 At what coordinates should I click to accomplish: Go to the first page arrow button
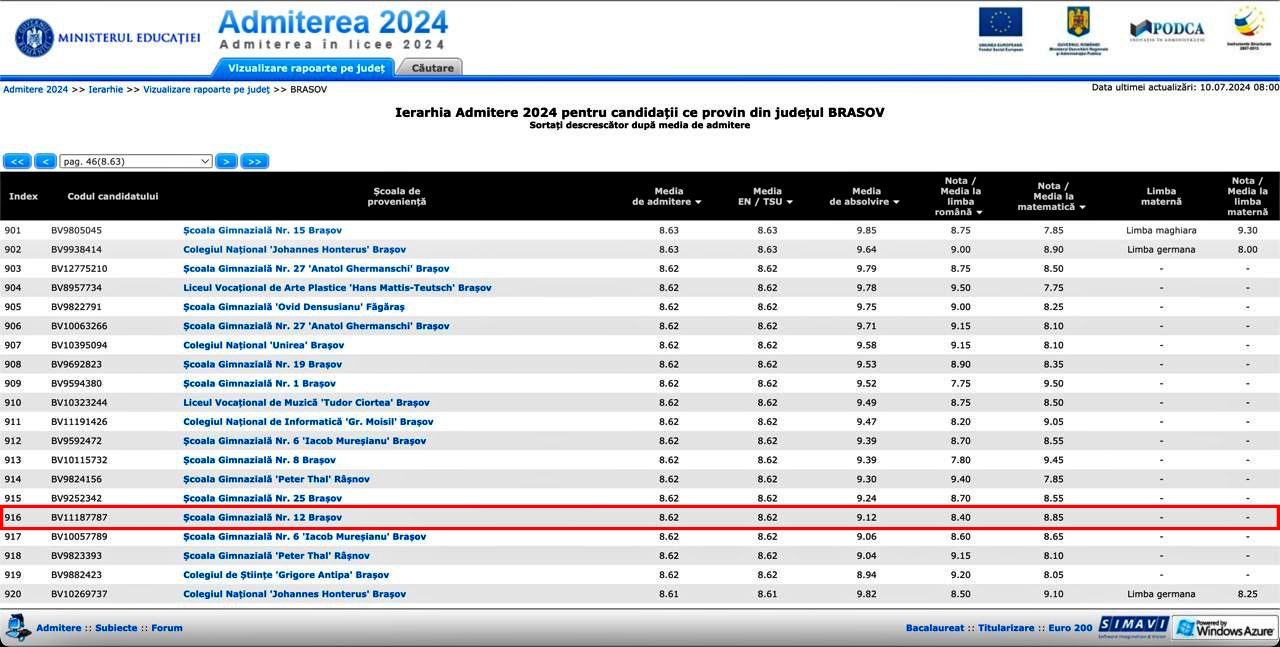pyautogui.click(x=17, y=161)
